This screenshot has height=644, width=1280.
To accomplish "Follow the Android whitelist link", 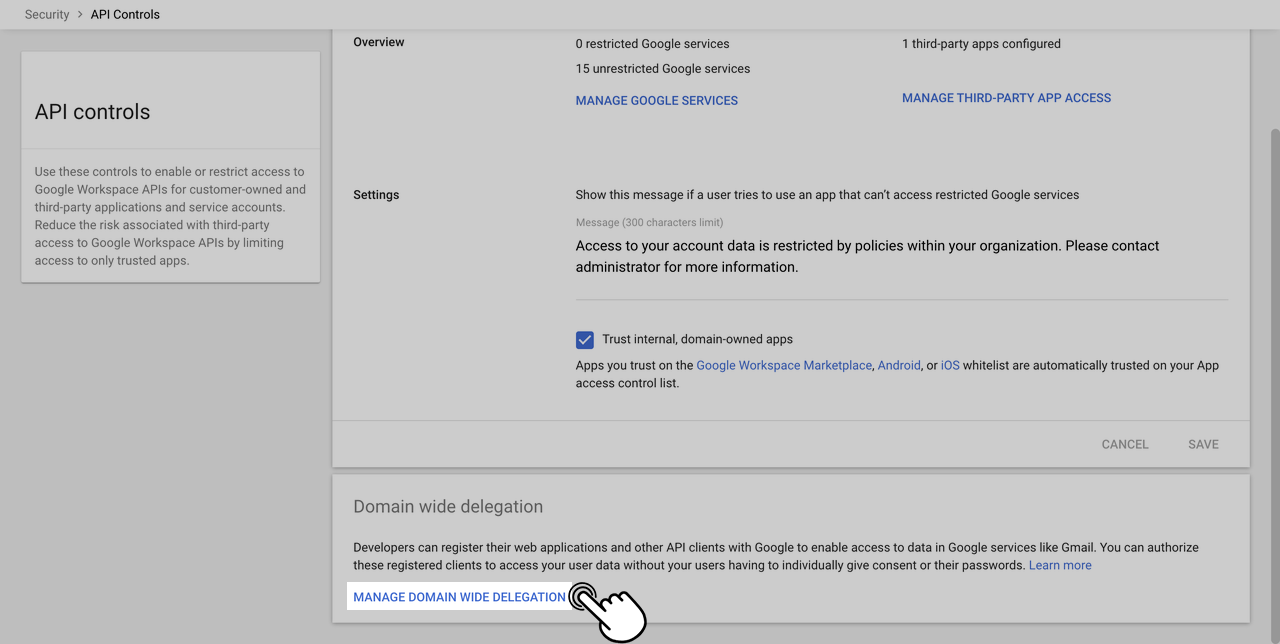I will [899, 366].
